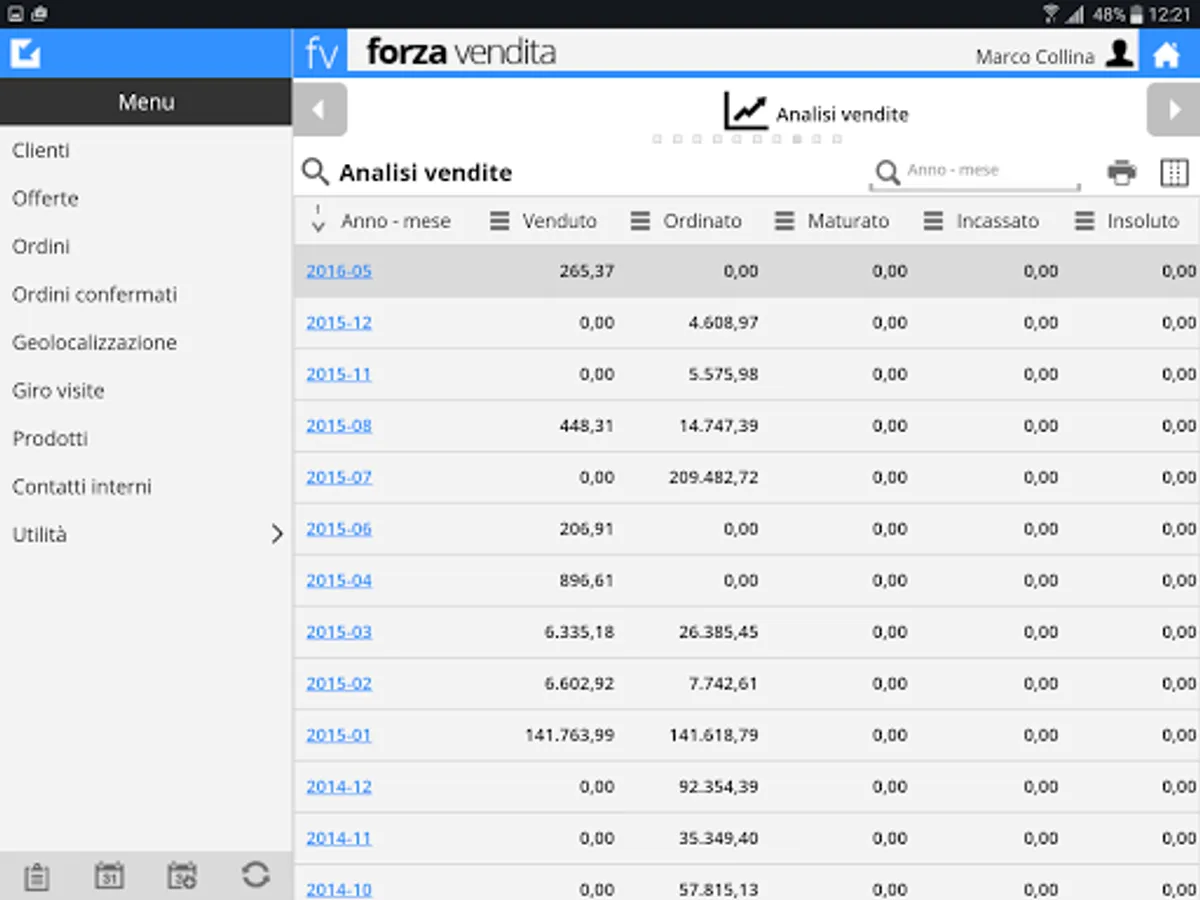The height and width of the screenshot is (900, 1200).
Task: Print the sales analysis table
Action: click(1122, 172)
